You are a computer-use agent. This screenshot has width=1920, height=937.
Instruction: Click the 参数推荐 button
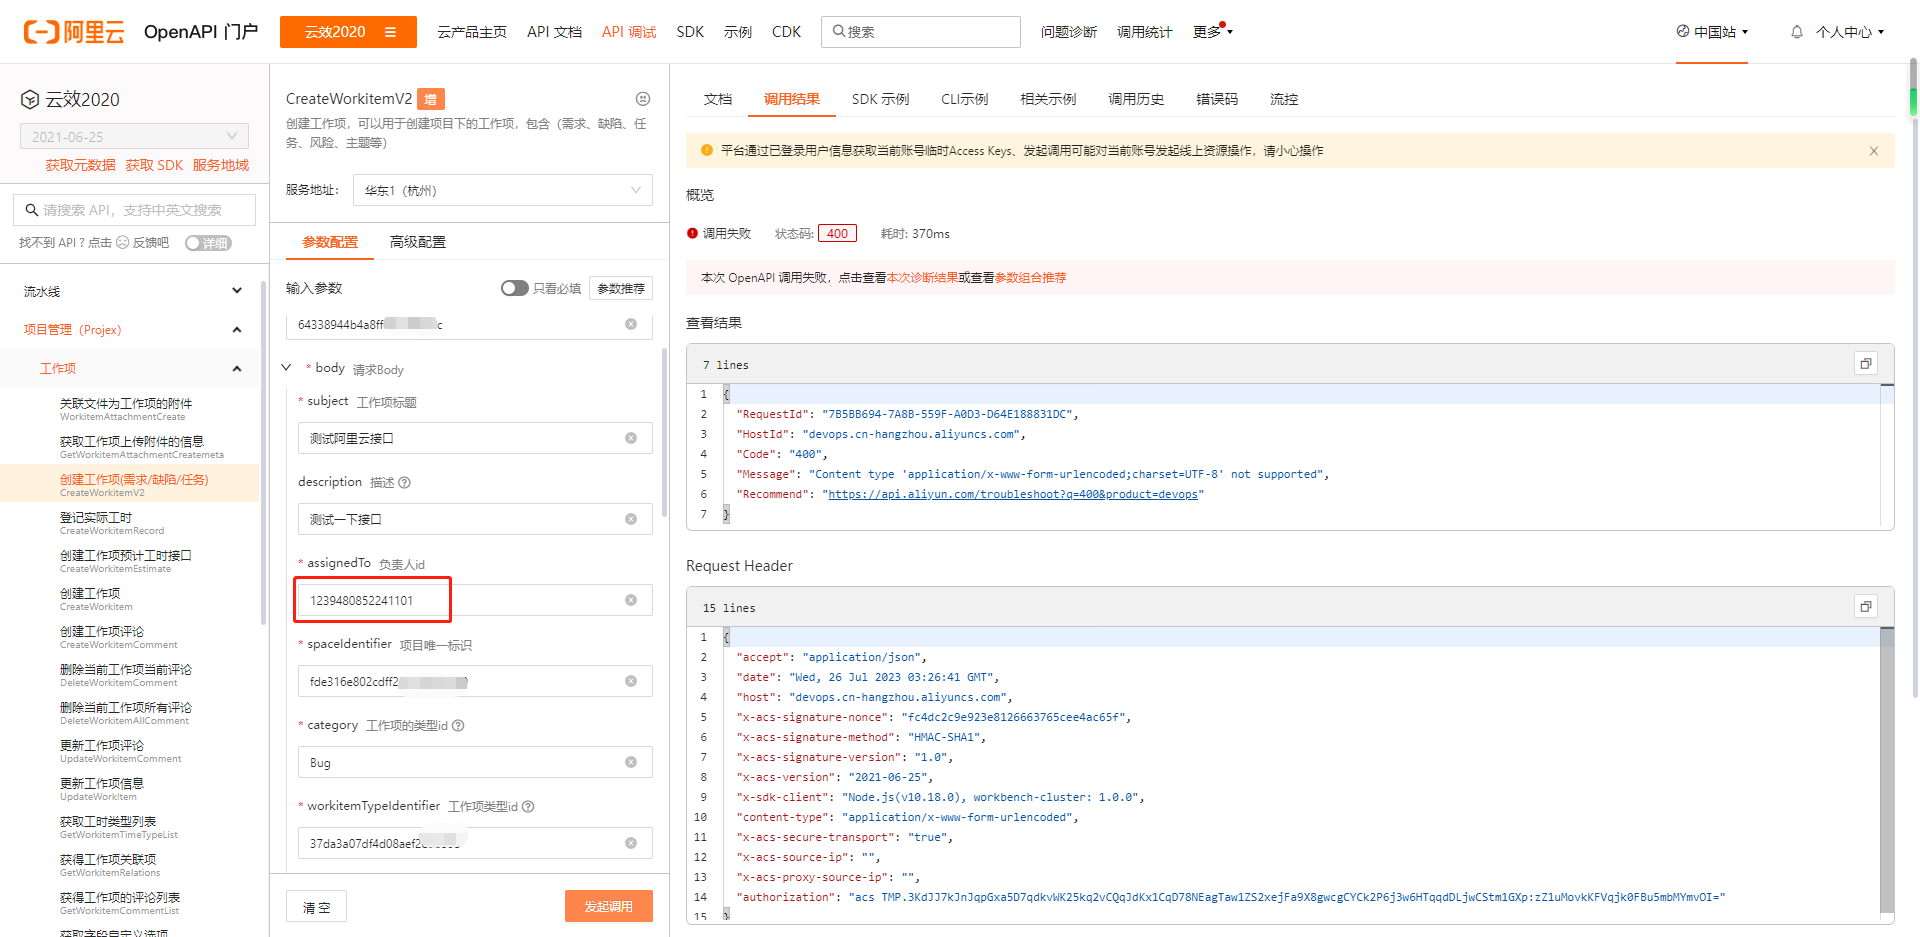621,288
